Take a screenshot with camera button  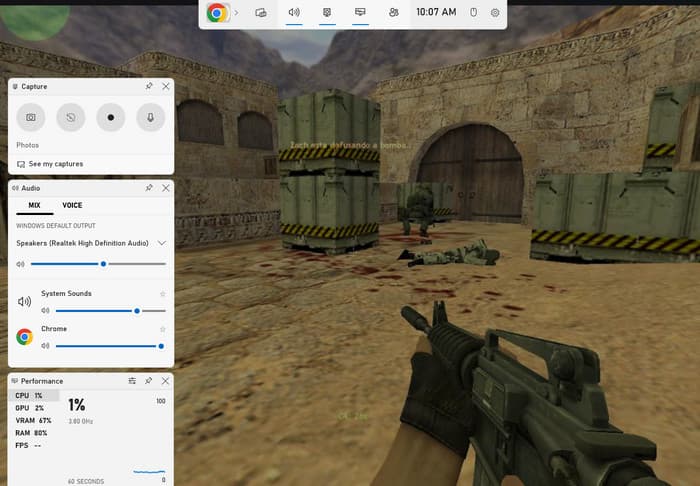click(x=31, y=117)
